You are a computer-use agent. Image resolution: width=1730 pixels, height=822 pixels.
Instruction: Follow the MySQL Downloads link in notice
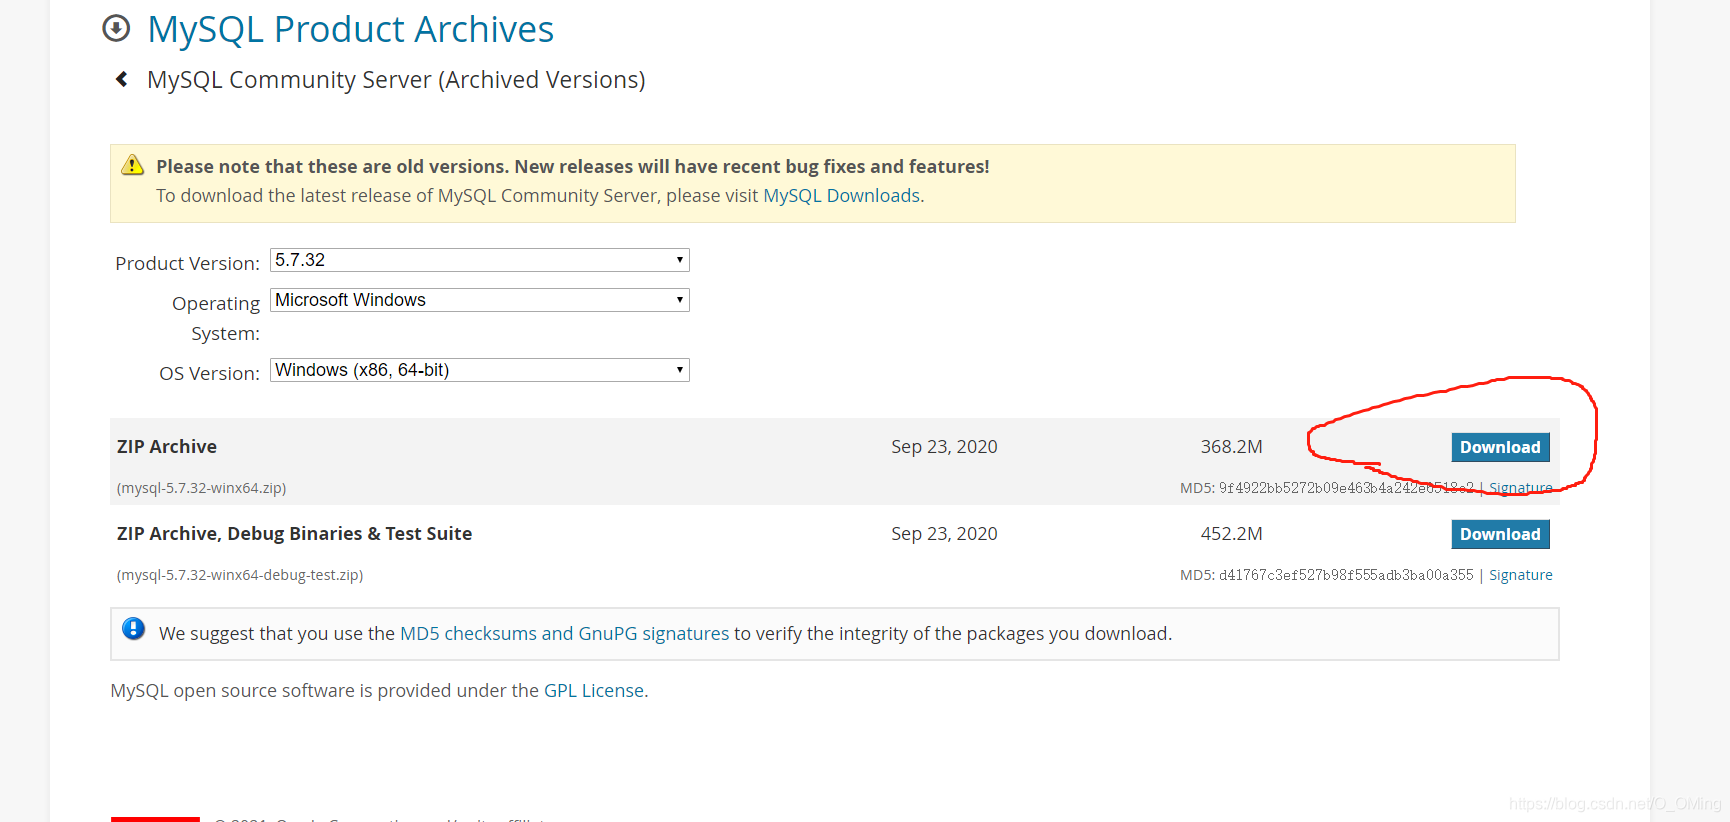(x=841, y=196)
